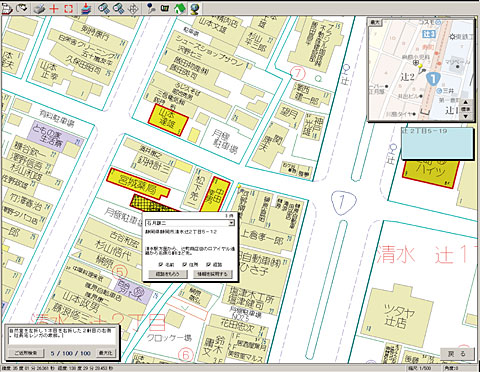Click the first satellite search icon

click(104, 8)
